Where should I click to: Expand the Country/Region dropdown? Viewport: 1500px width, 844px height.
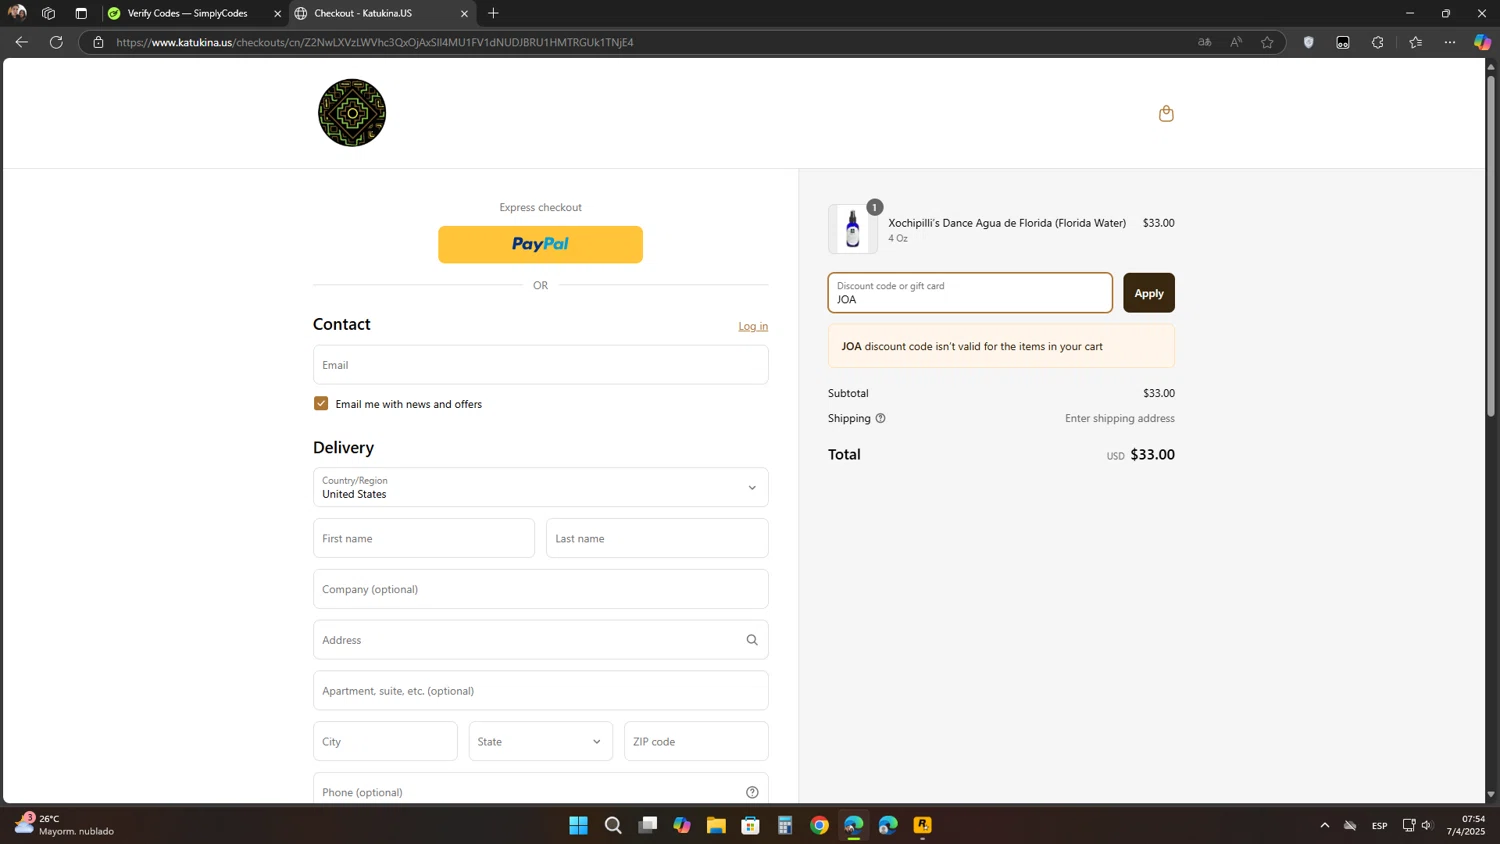pos(541,487)
